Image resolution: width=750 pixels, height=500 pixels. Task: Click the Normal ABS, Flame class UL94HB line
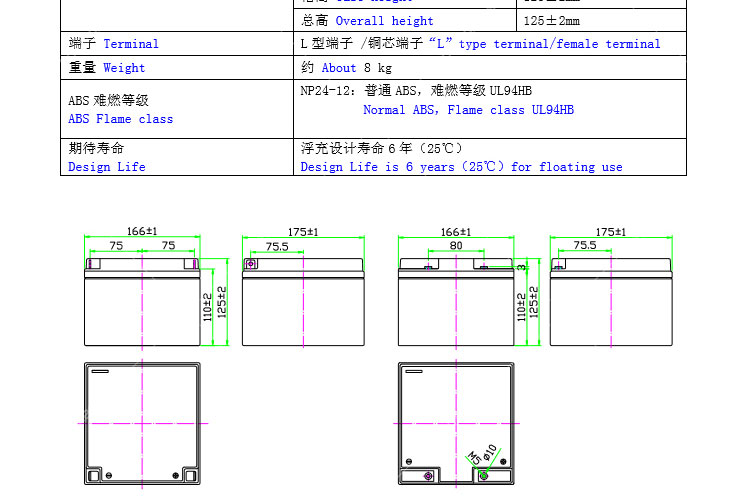468,110
